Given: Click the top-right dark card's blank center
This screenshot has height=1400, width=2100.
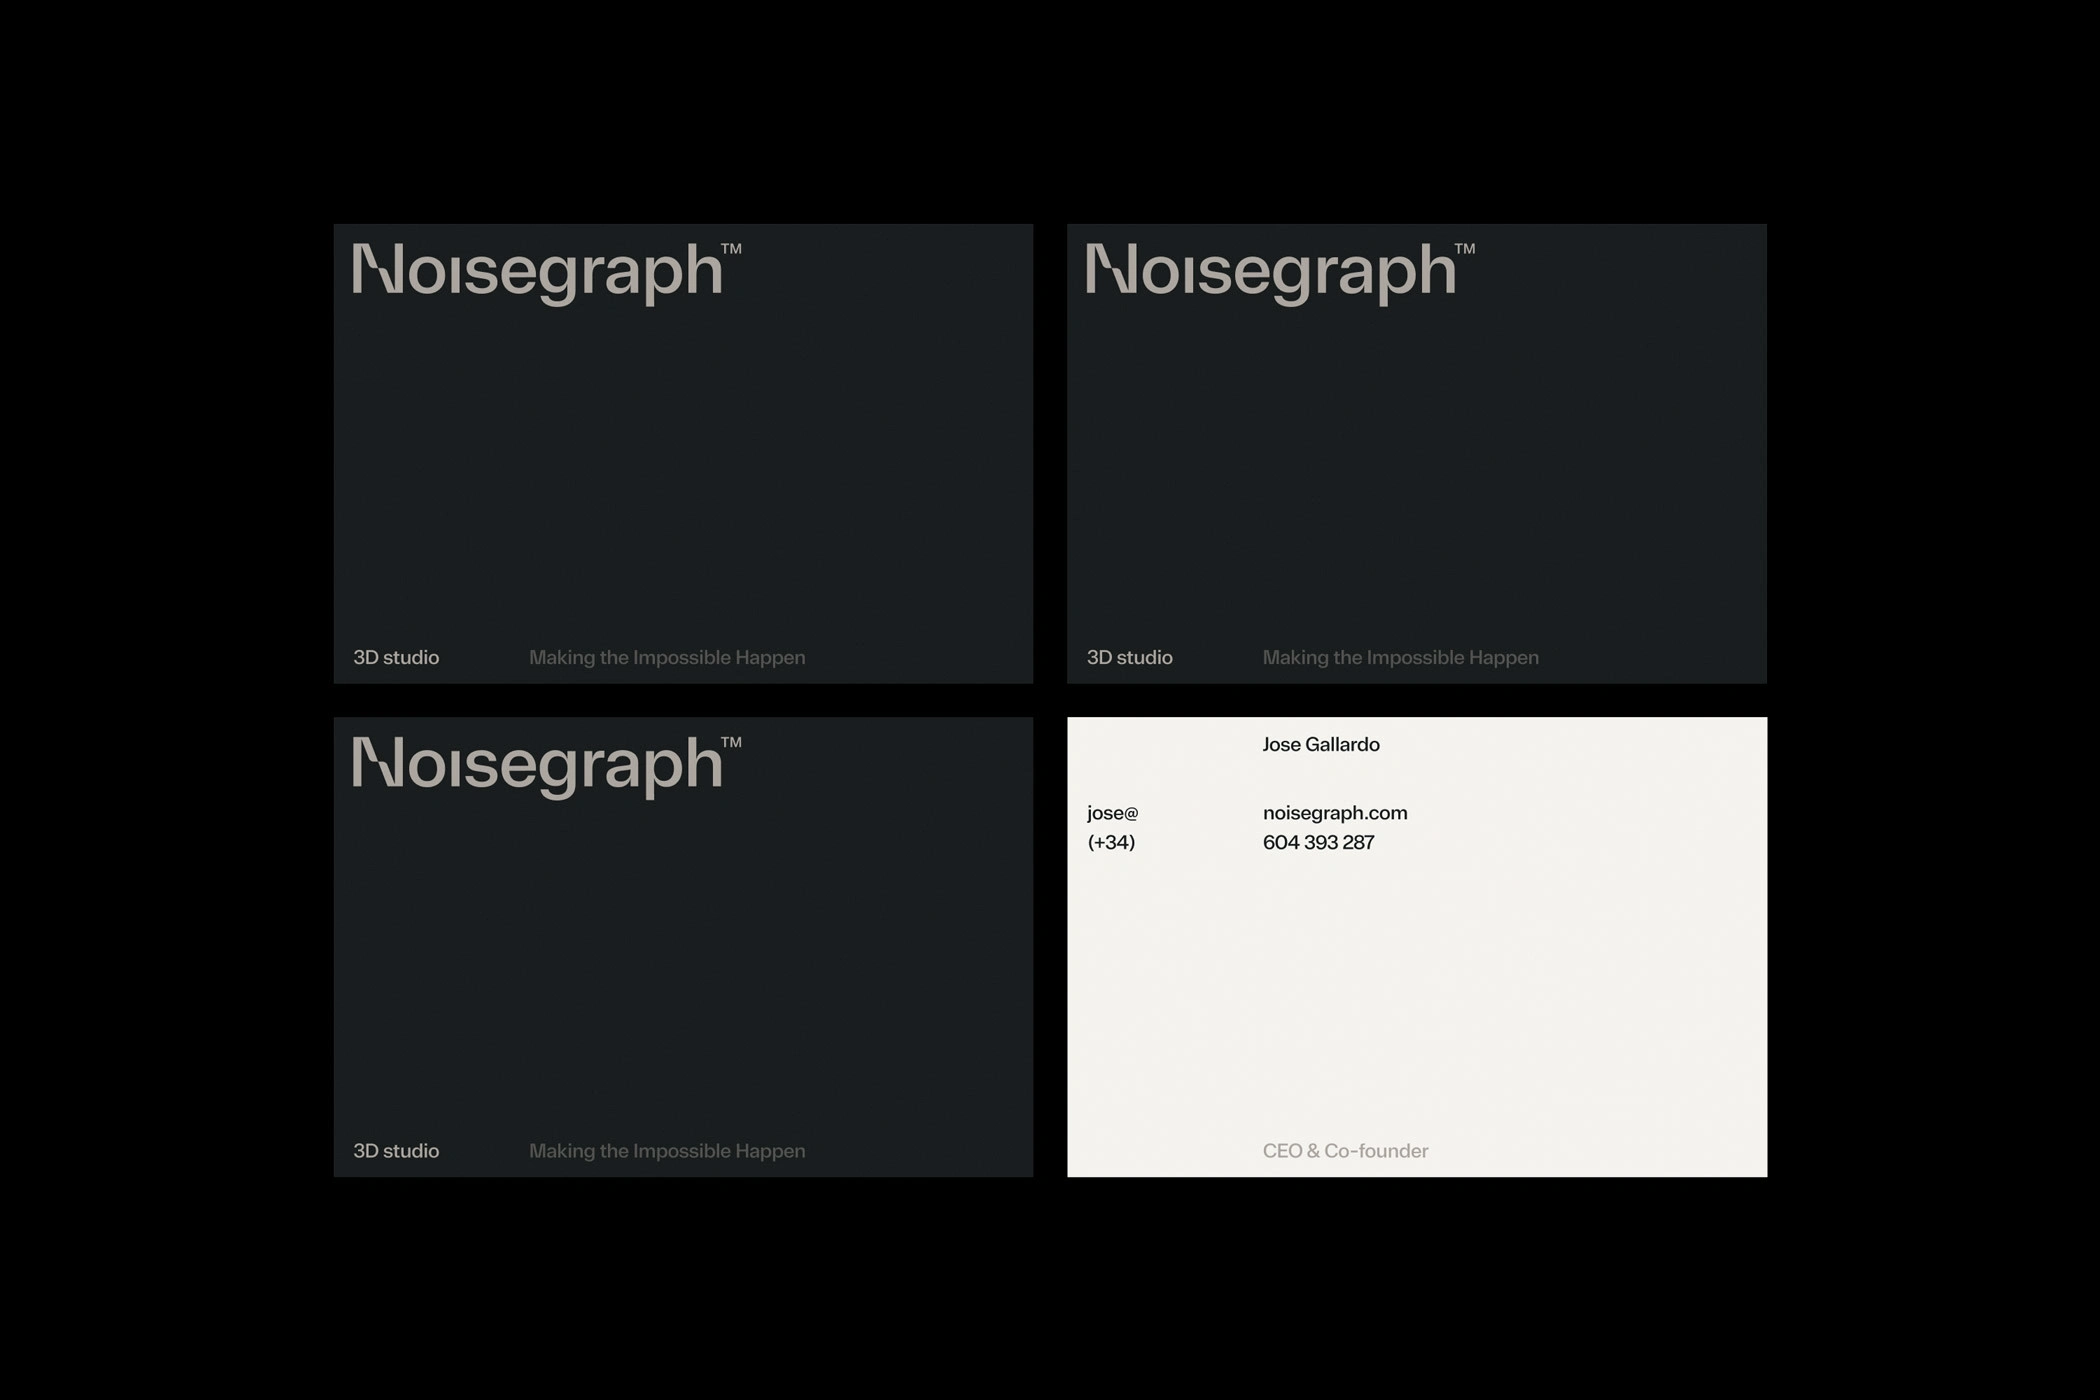Looking at the screenshot, I should click(1416, 460).
